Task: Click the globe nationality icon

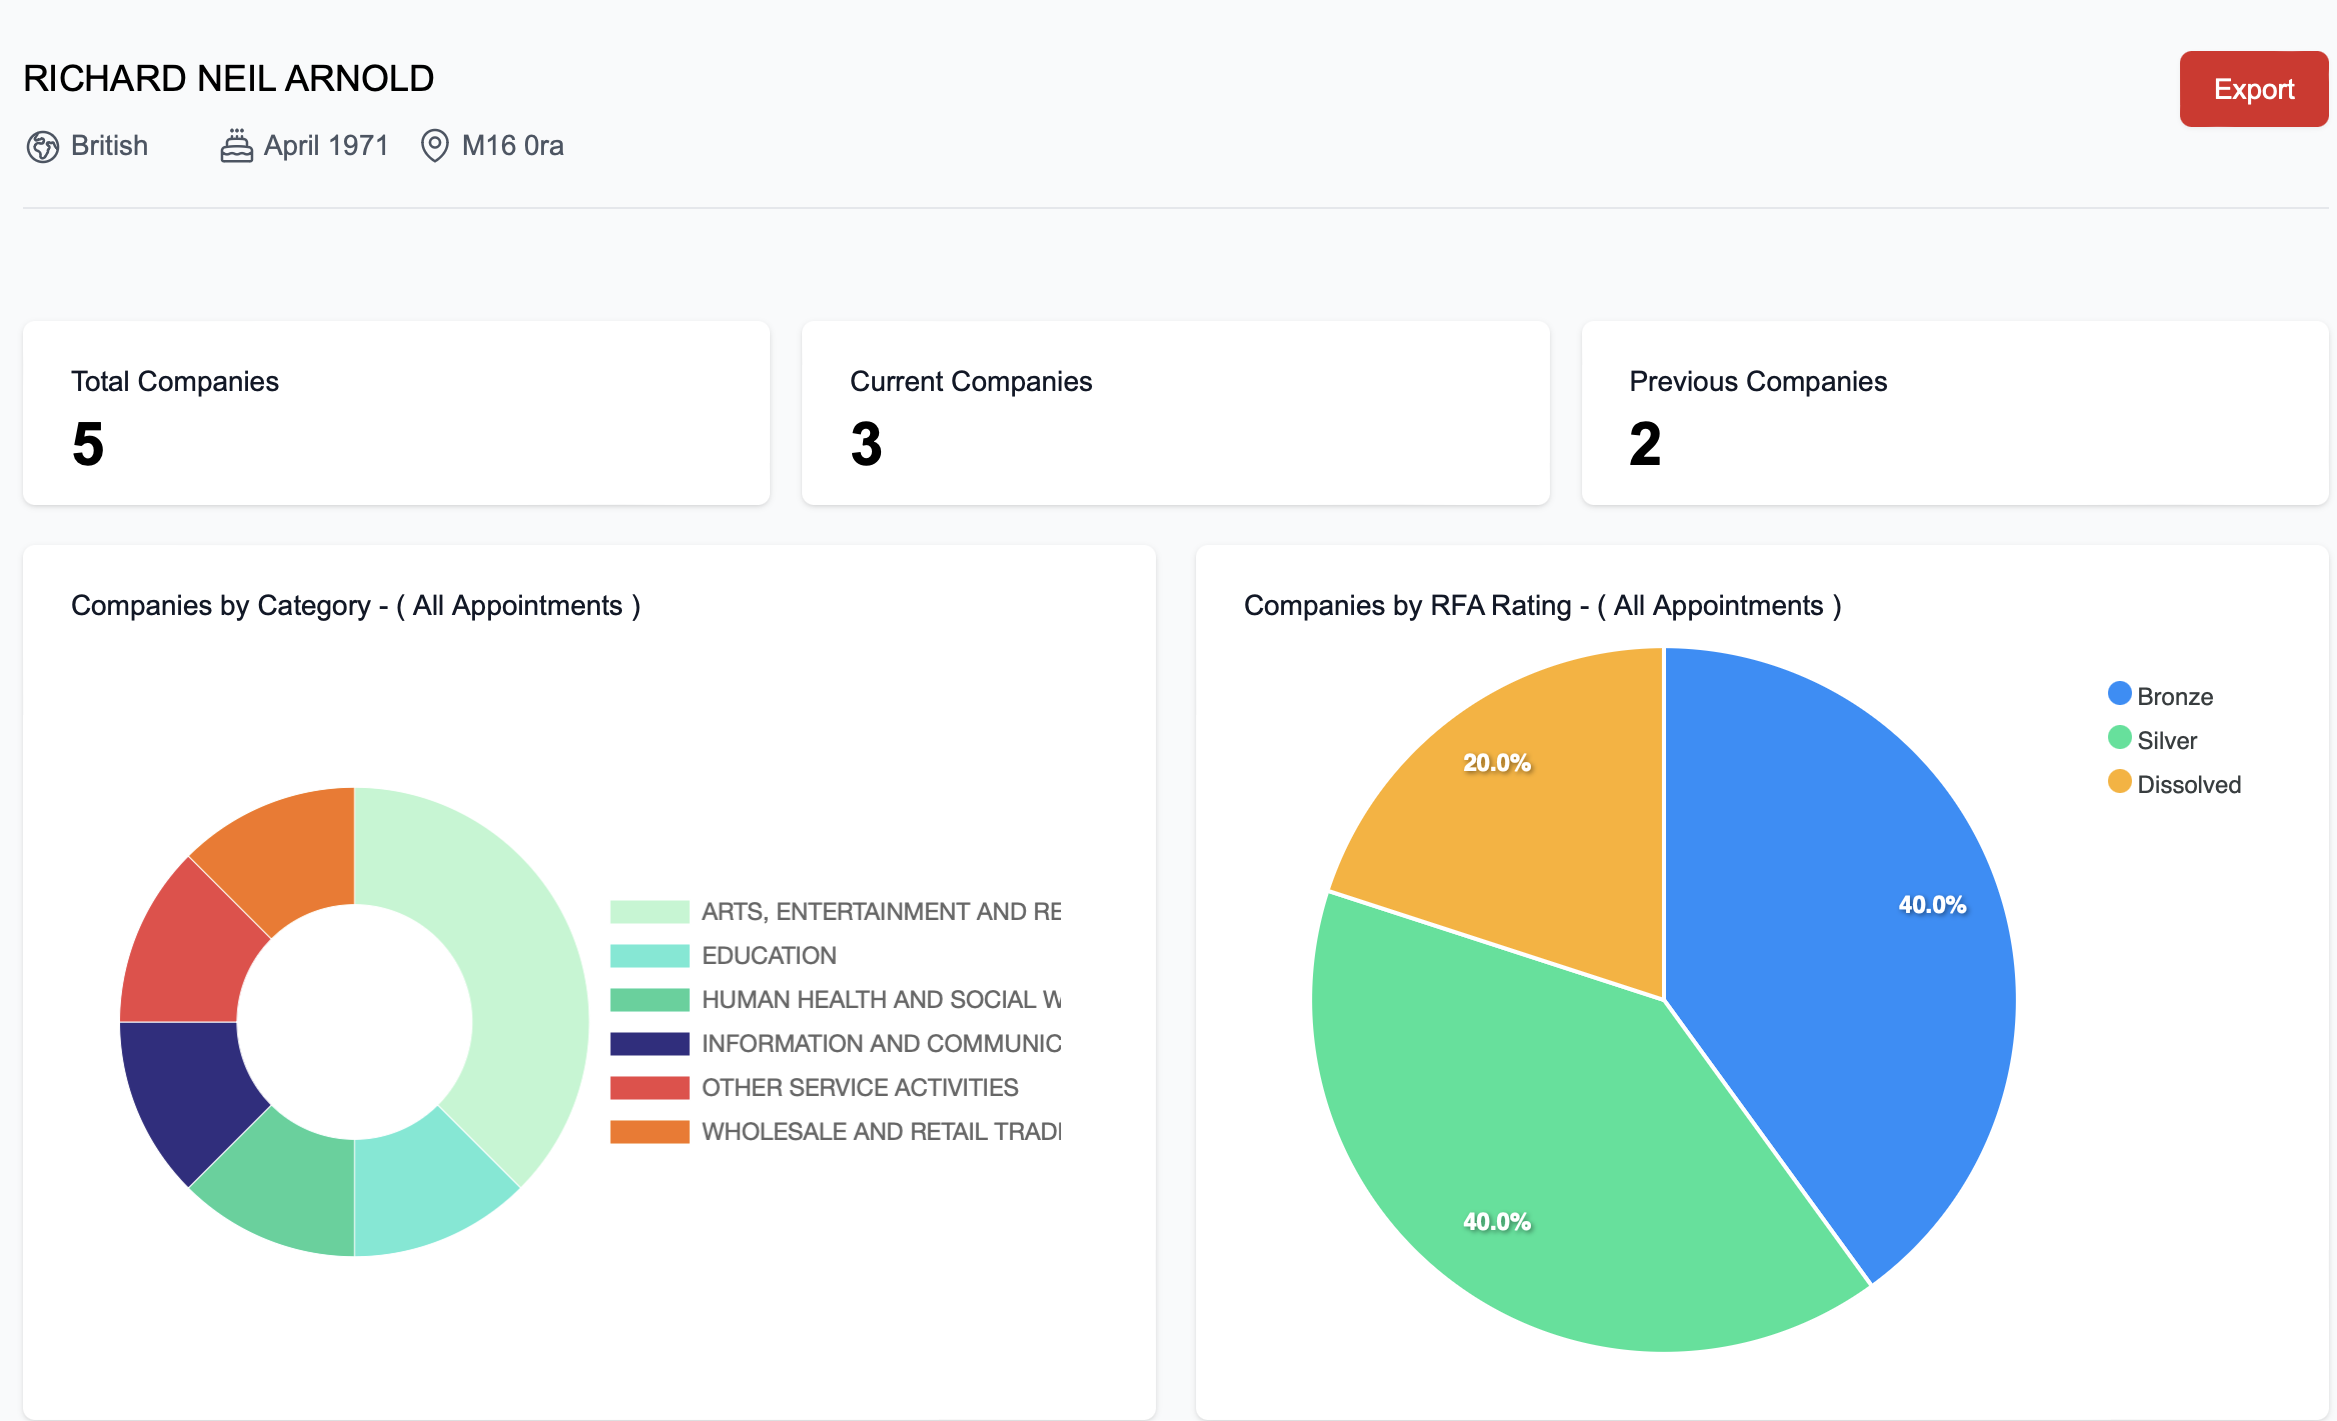Action: pos(42,146)
